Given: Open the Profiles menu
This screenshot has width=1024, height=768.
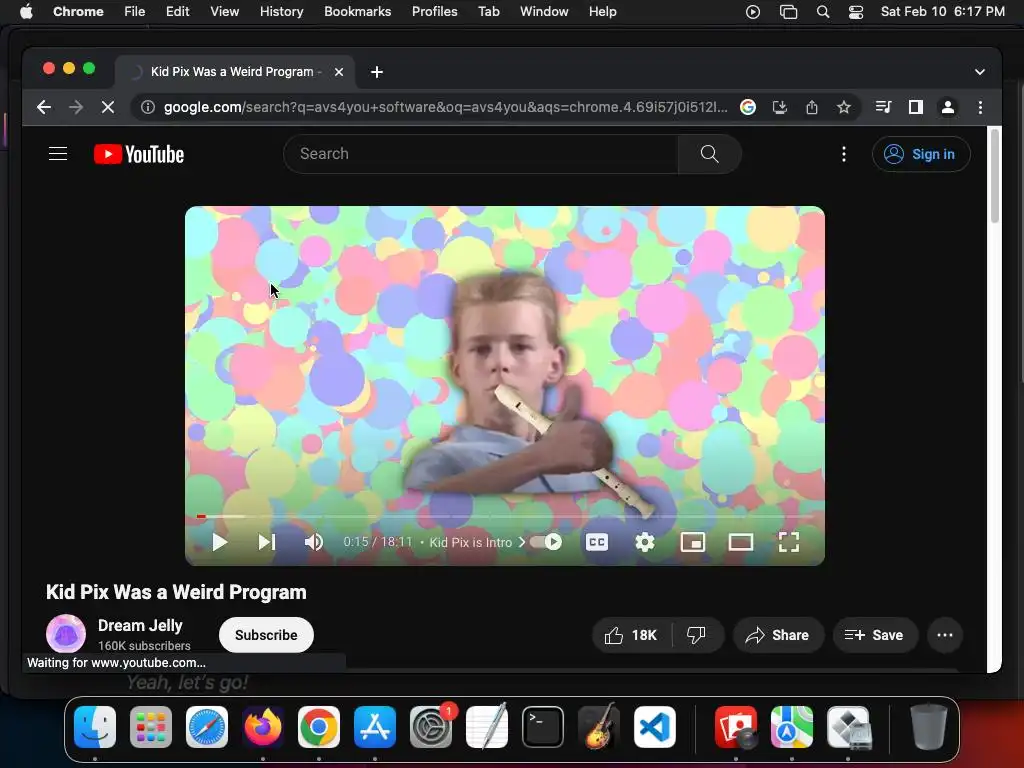Looking at the screenshot, I should 434,12.
